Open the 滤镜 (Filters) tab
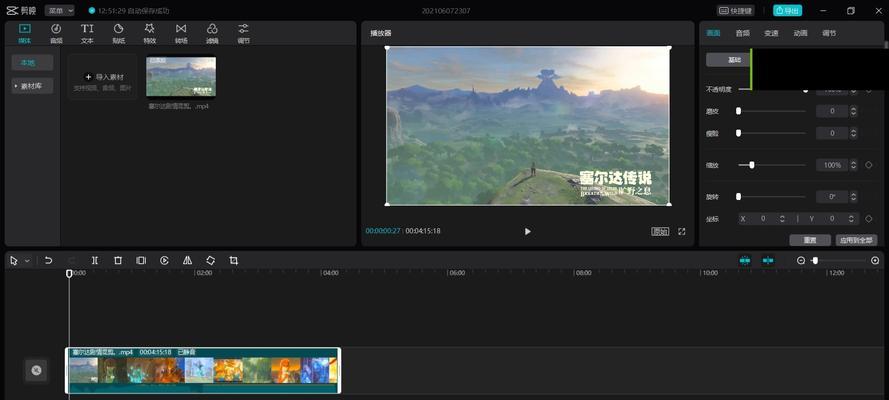This screenshot has height=400, width=889. (212, 33)
